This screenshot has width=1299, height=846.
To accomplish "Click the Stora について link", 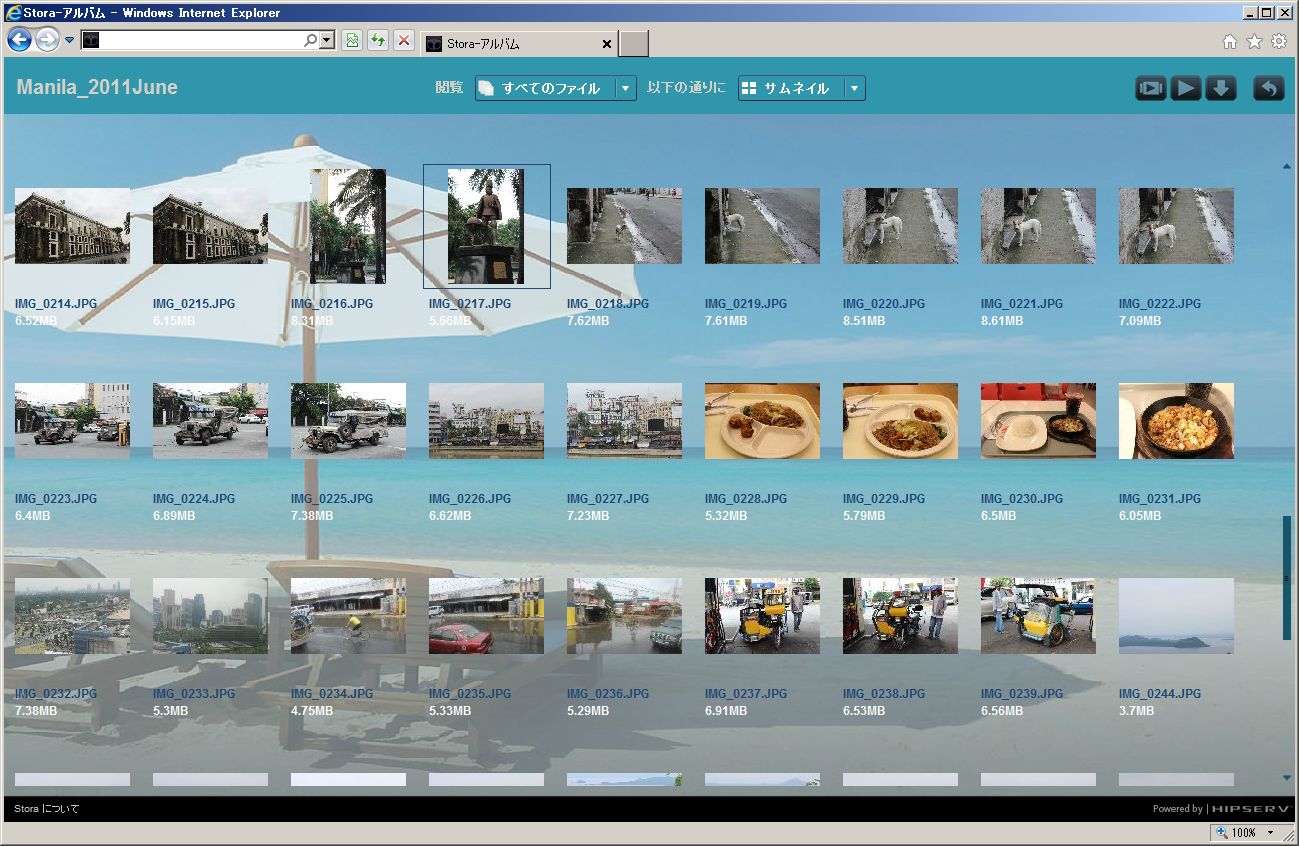I will [x=46, y=809].
